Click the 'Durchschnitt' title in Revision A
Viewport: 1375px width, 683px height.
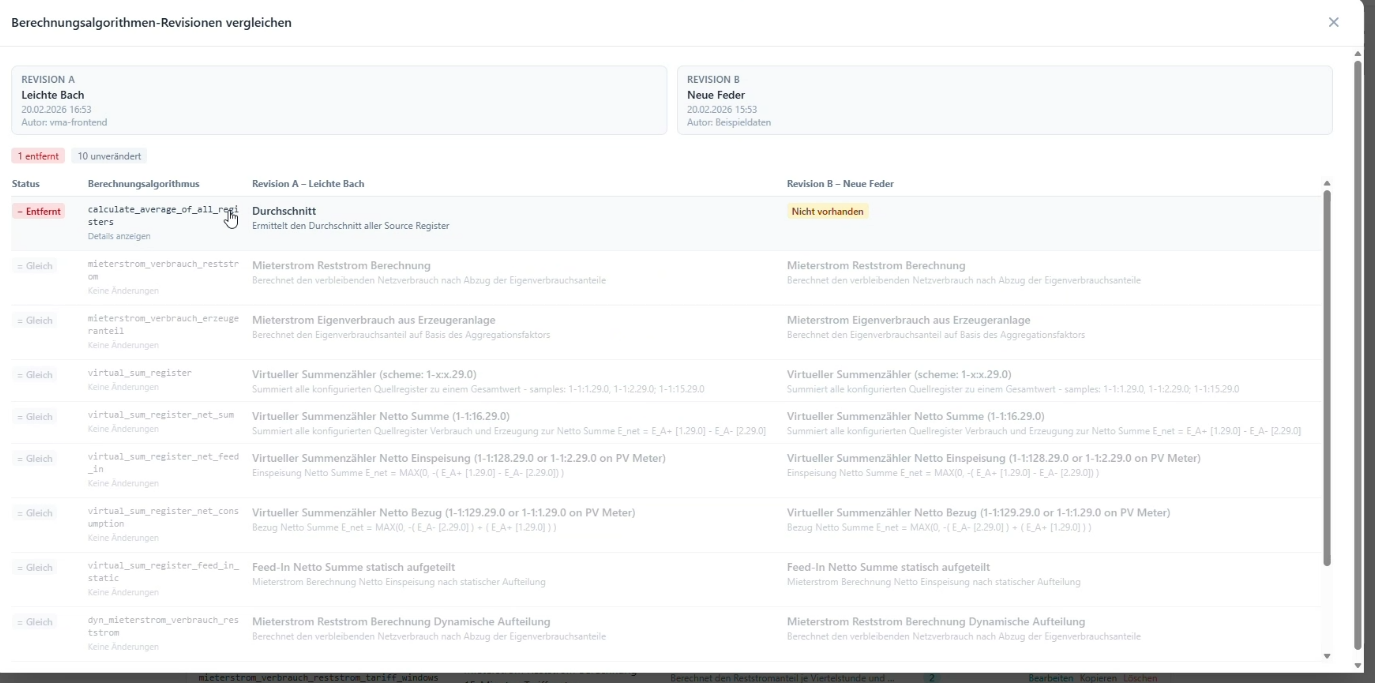click(284, 211)
